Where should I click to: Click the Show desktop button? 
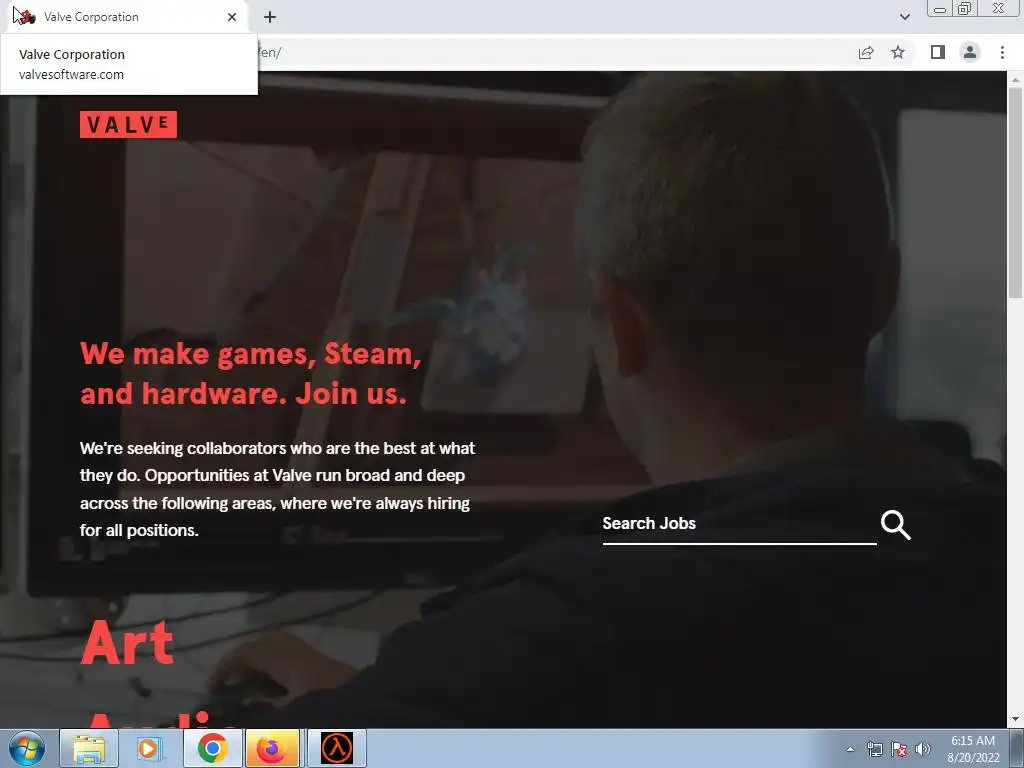[1017, 748]
